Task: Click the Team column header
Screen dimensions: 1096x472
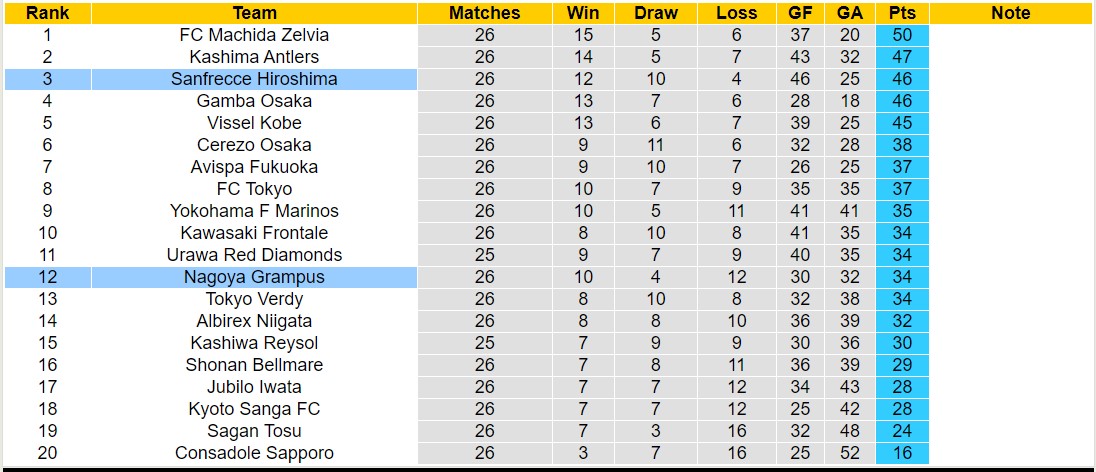Action: click(x=254, y=13)
